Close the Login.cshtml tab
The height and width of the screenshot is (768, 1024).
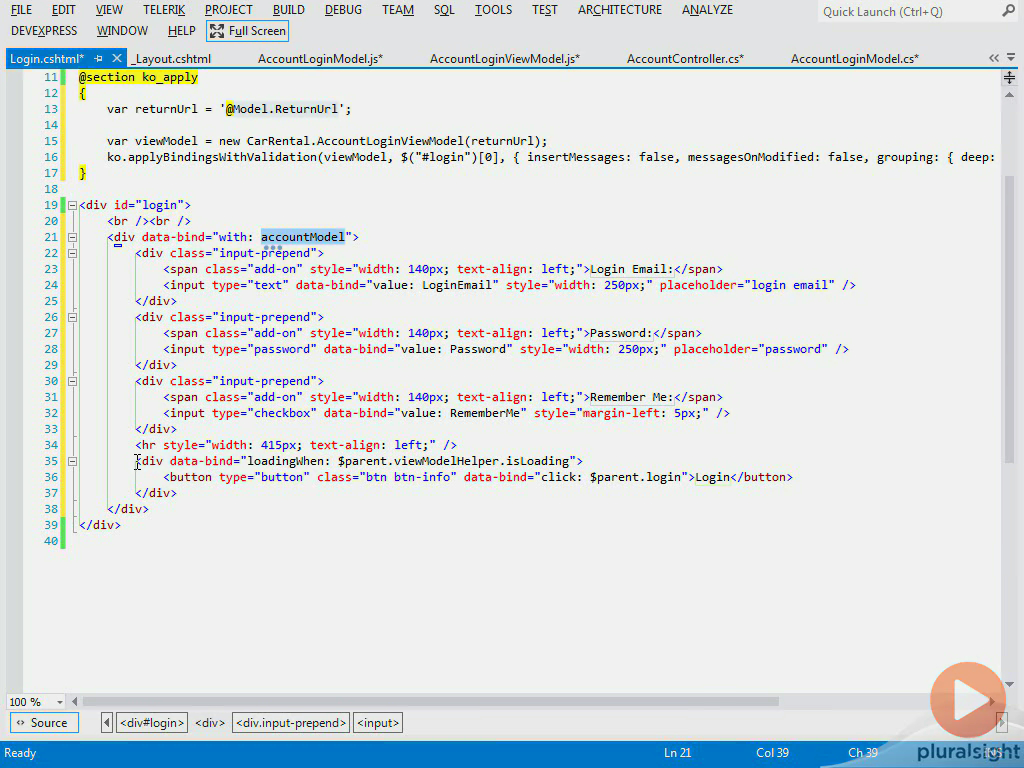coord(117,58)
